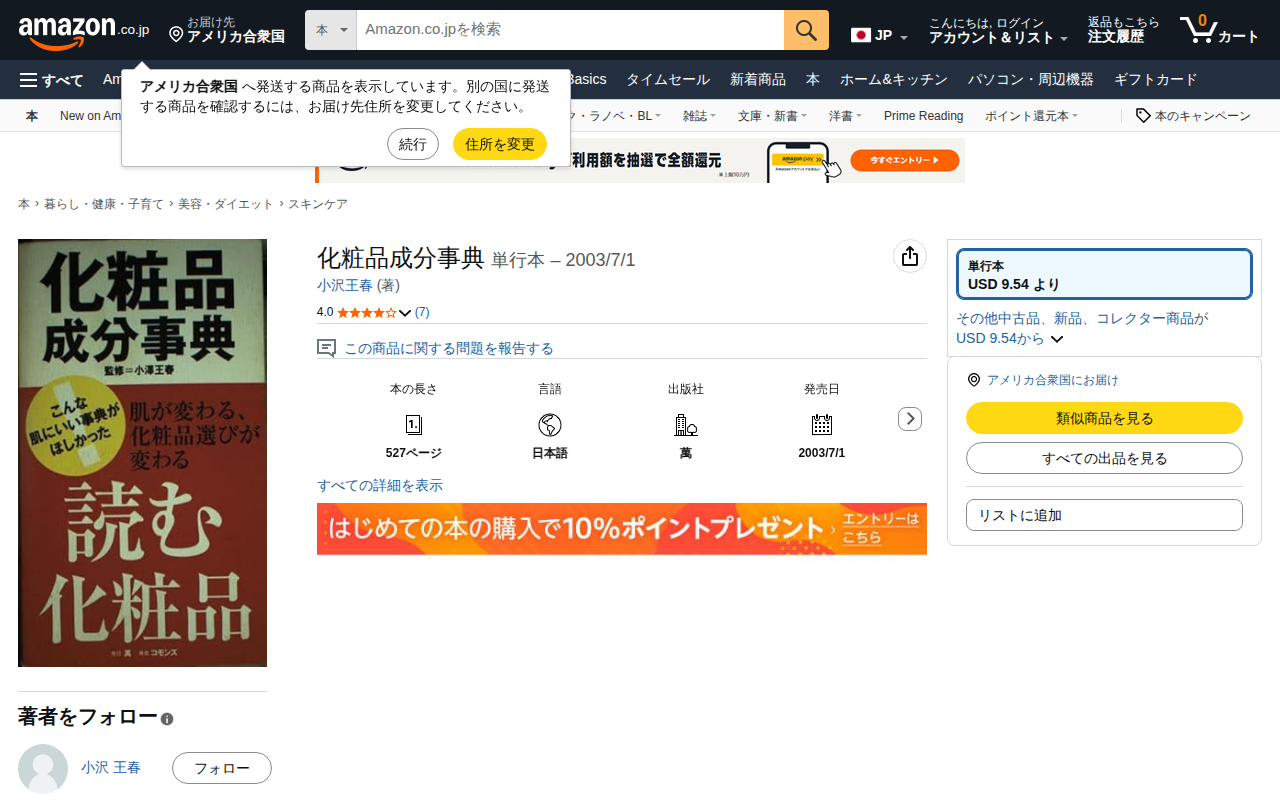Click the delivery location pin icon in header
1280x800 pixels.
176,35
